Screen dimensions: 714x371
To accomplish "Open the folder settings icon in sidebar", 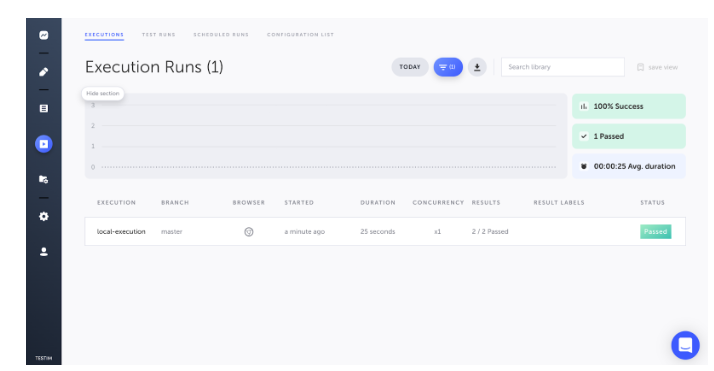I will 44,179.
